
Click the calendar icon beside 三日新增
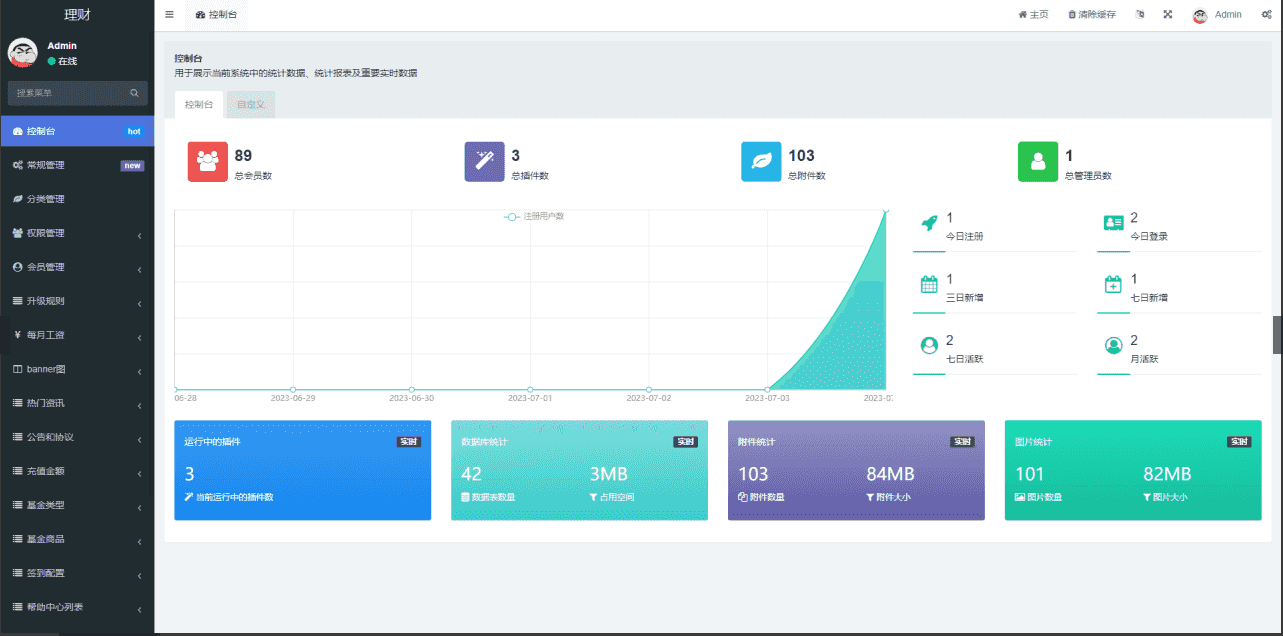[929, 284]
